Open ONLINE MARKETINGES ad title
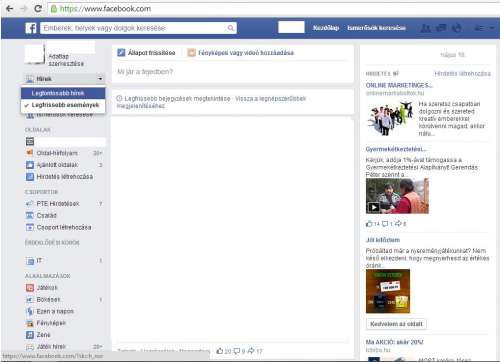 [399, 85]
